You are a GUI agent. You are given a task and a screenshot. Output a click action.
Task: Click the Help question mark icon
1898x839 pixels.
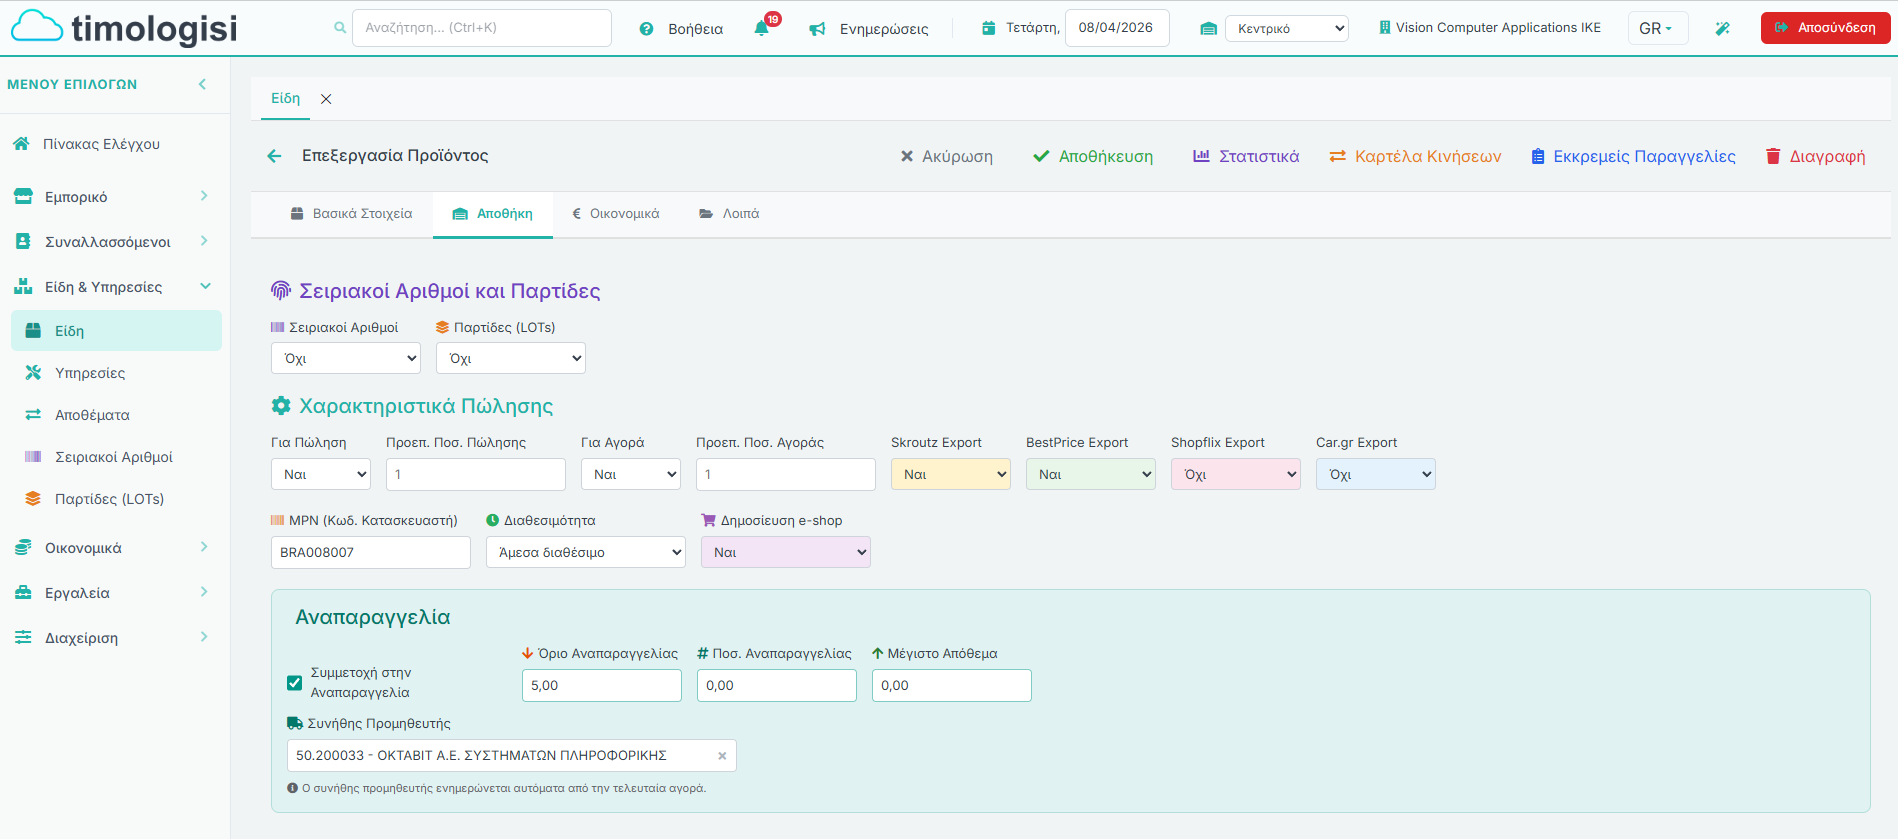tap(646, 29)
